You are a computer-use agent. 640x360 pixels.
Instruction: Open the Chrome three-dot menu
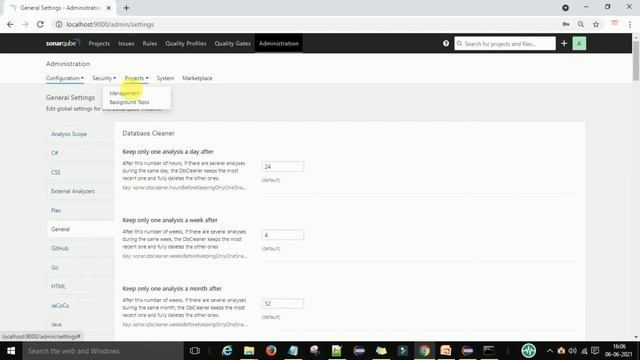click(x=630, y=24)
